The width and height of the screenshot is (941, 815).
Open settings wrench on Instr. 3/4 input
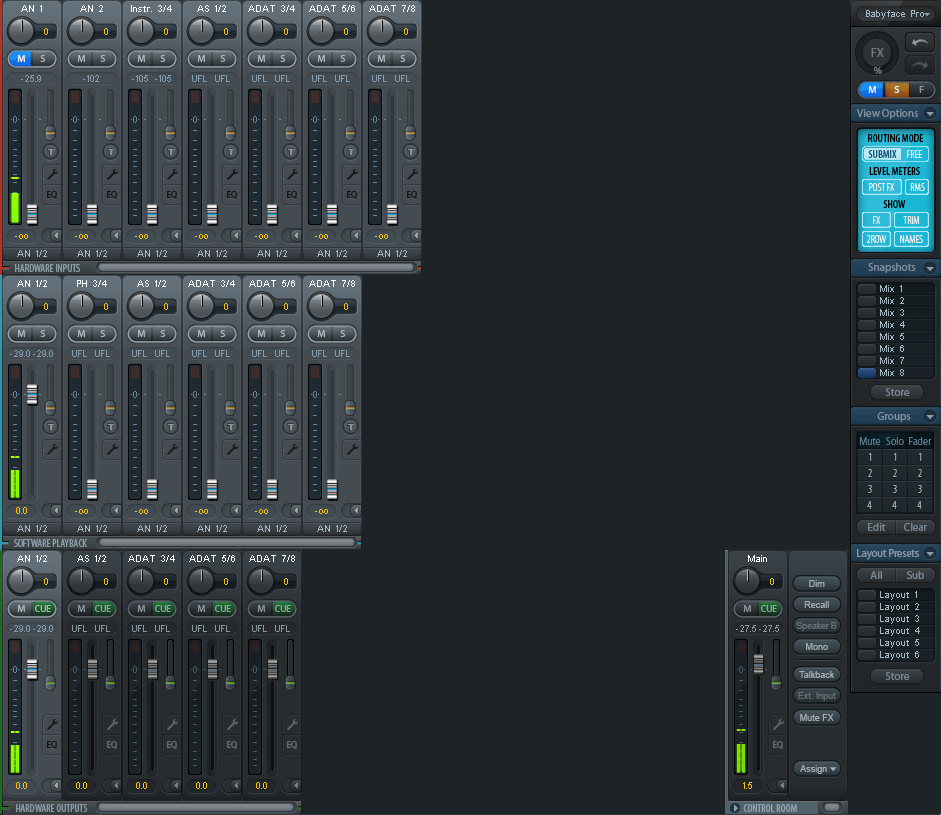pos(172,175)
